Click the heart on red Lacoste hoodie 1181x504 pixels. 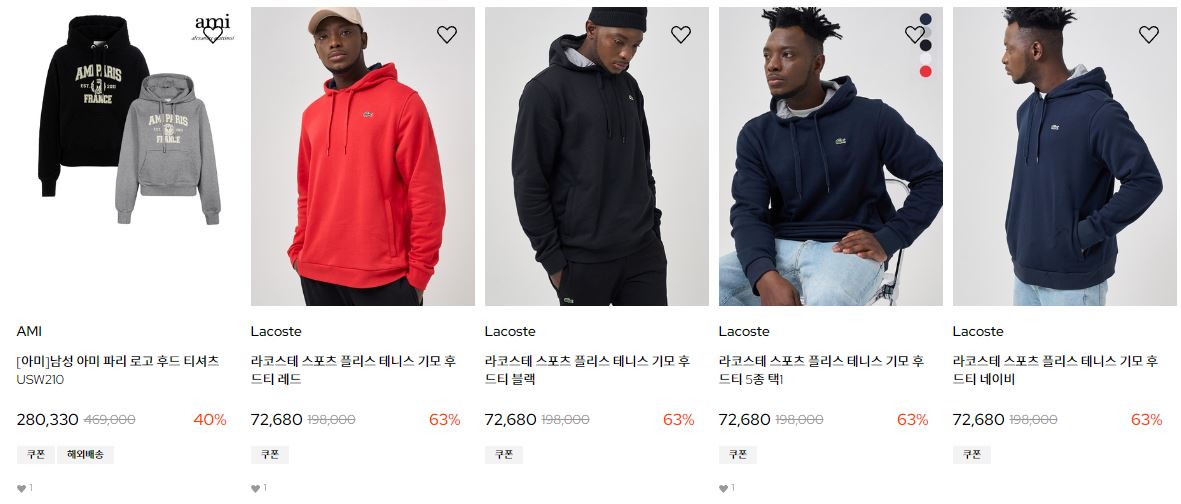447,34
